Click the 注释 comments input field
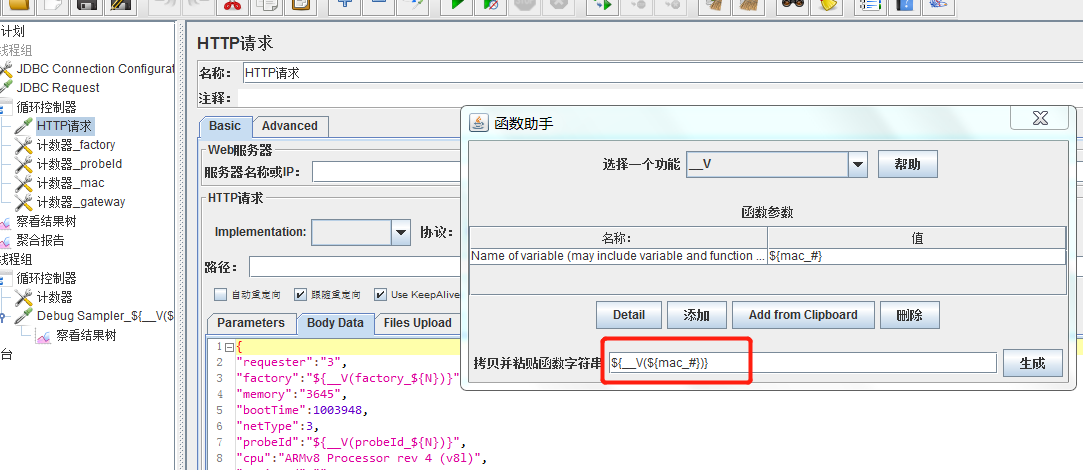The width and height of the screenshot is (1083, 470). click(x=660, y=98)
